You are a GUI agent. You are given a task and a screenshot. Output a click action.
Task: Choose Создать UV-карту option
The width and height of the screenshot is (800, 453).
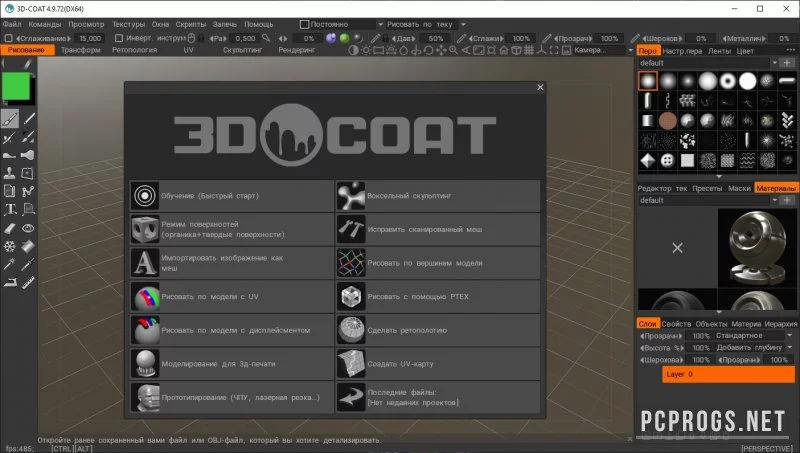(x=438, y=364)
